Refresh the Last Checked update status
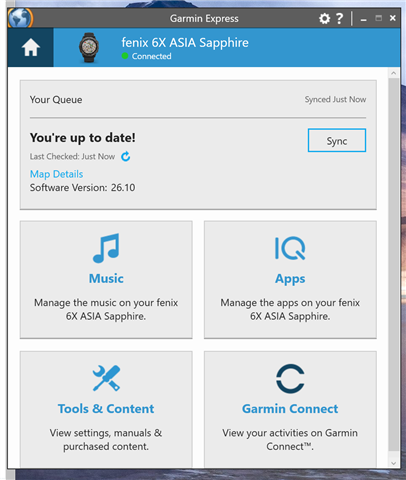Viewport: 406px width, 480px height. pos(125,156)
